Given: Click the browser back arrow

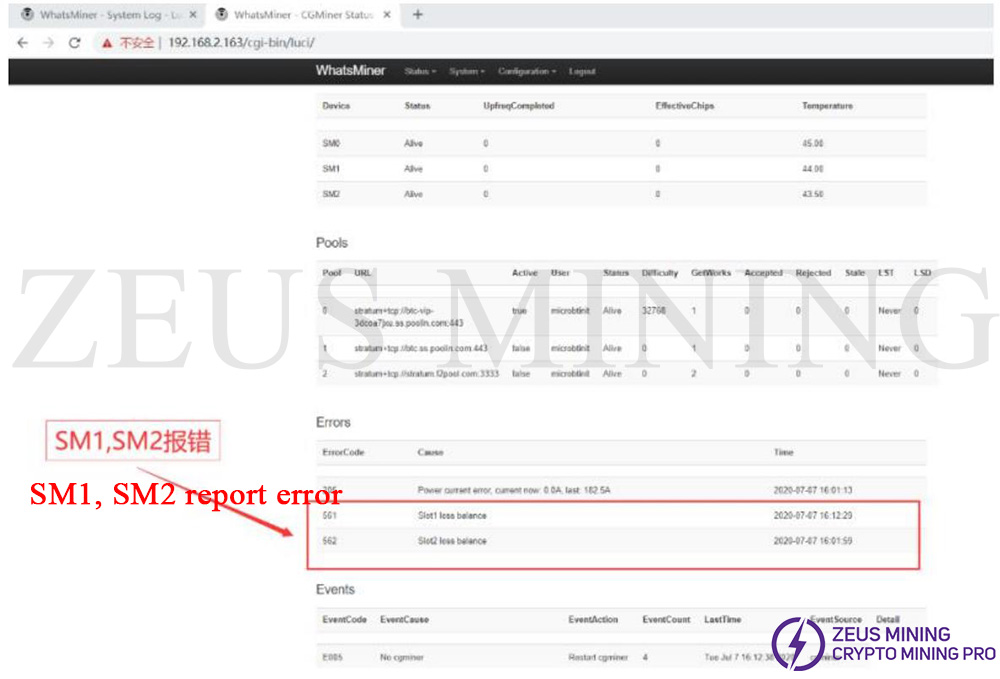Looking at the screenshot, I should [22, 43].
